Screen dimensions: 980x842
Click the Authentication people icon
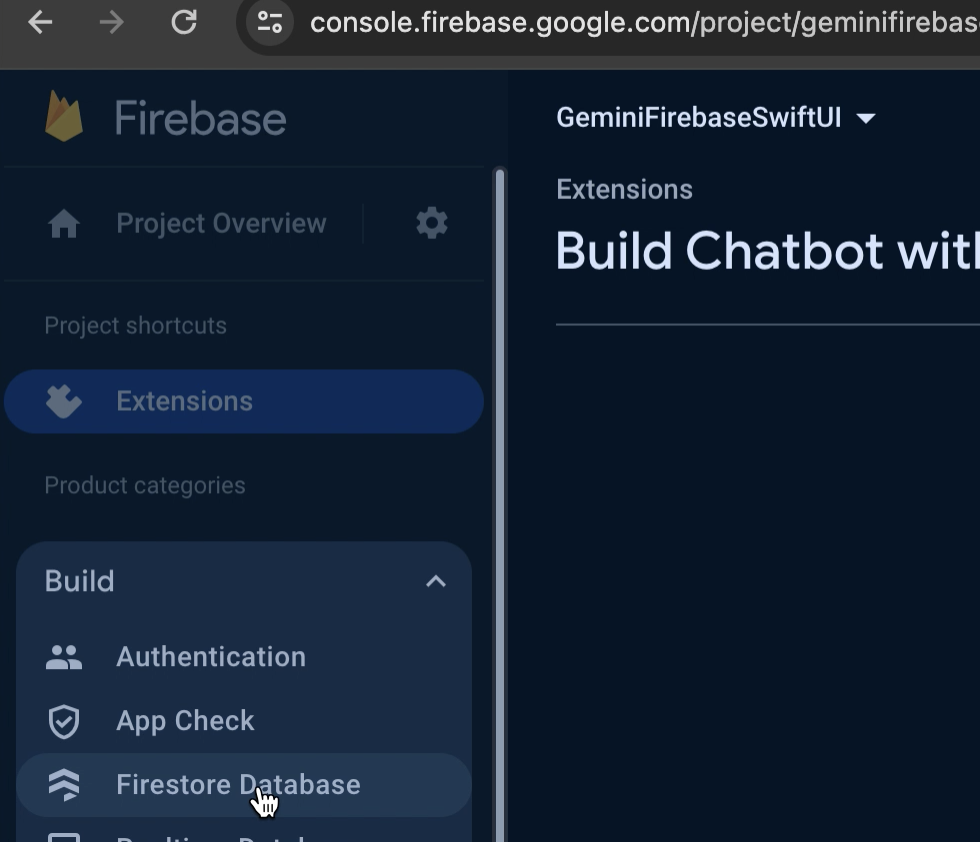click(x=64, y=657)
